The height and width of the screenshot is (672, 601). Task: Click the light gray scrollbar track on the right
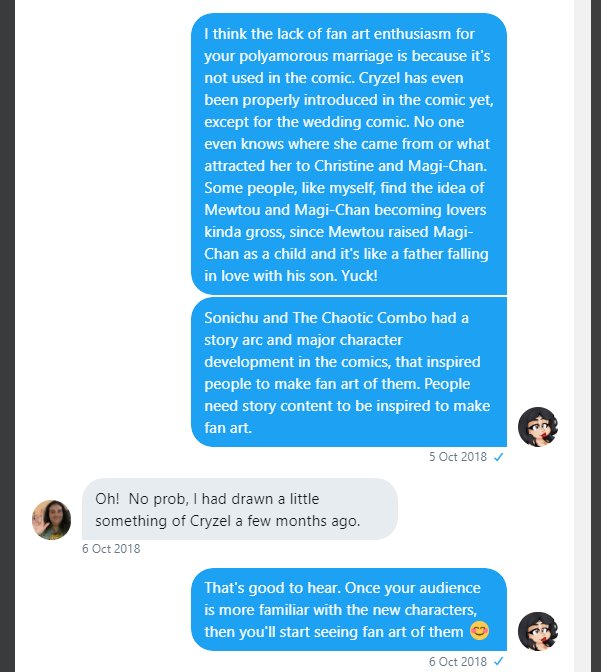click(582, 300)
